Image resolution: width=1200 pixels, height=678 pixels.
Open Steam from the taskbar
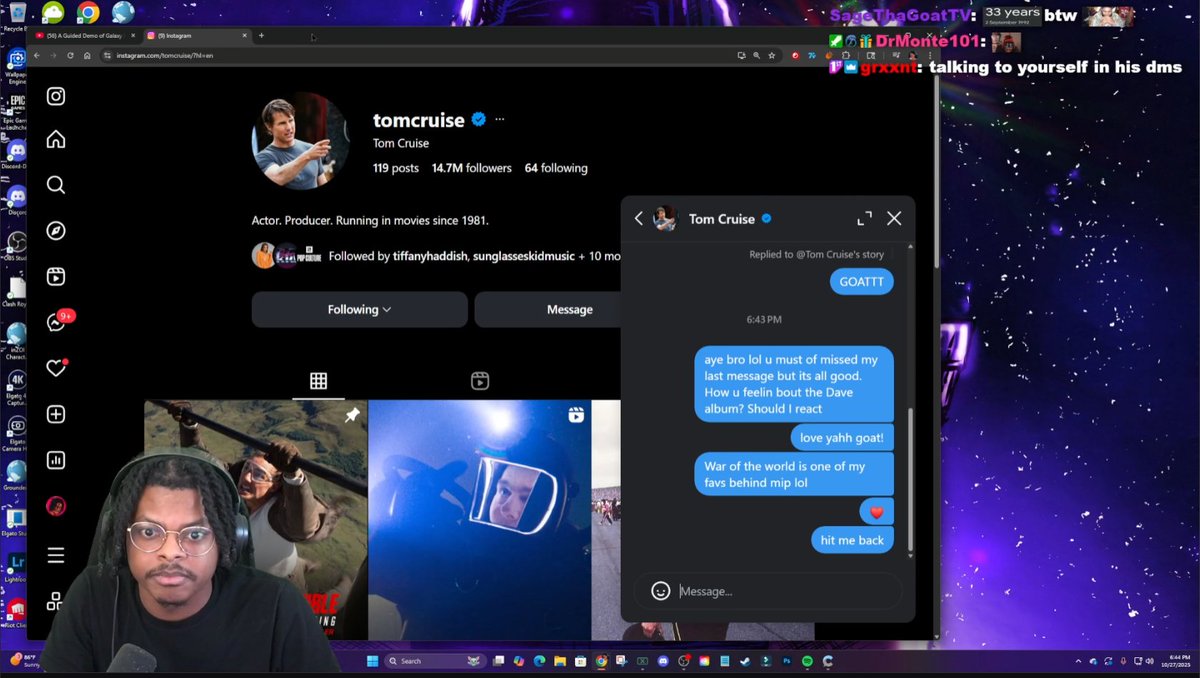[745, 661]
